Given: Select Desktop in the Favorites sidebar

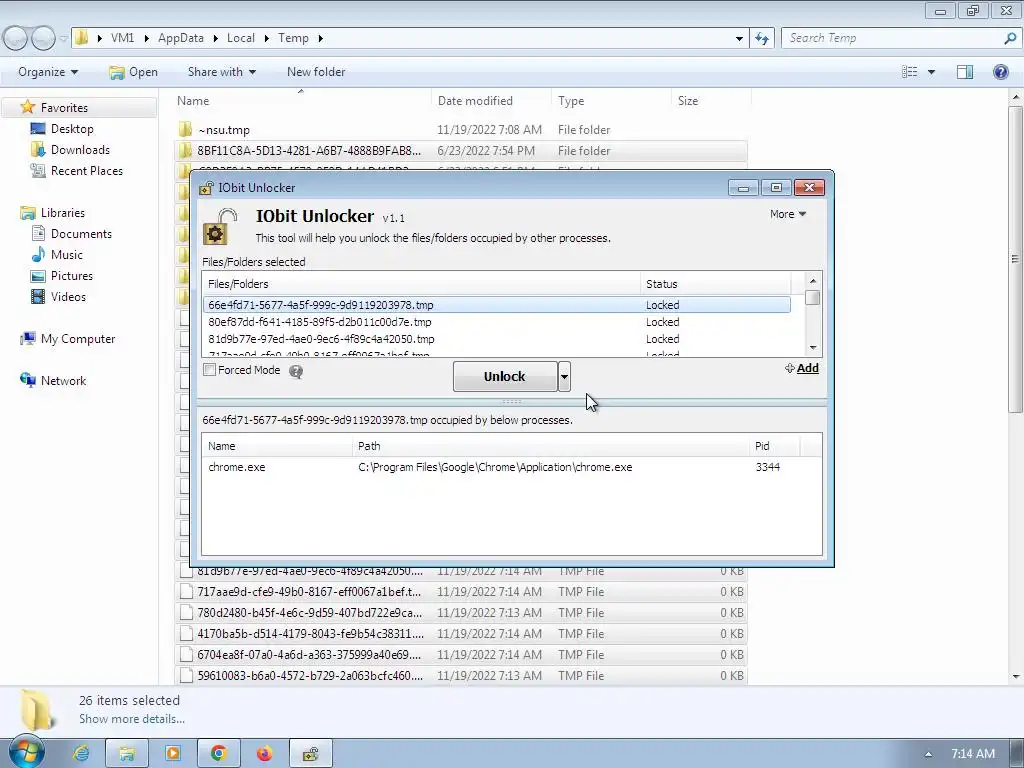Looking at the screenshot, I should tap(62, 129).
